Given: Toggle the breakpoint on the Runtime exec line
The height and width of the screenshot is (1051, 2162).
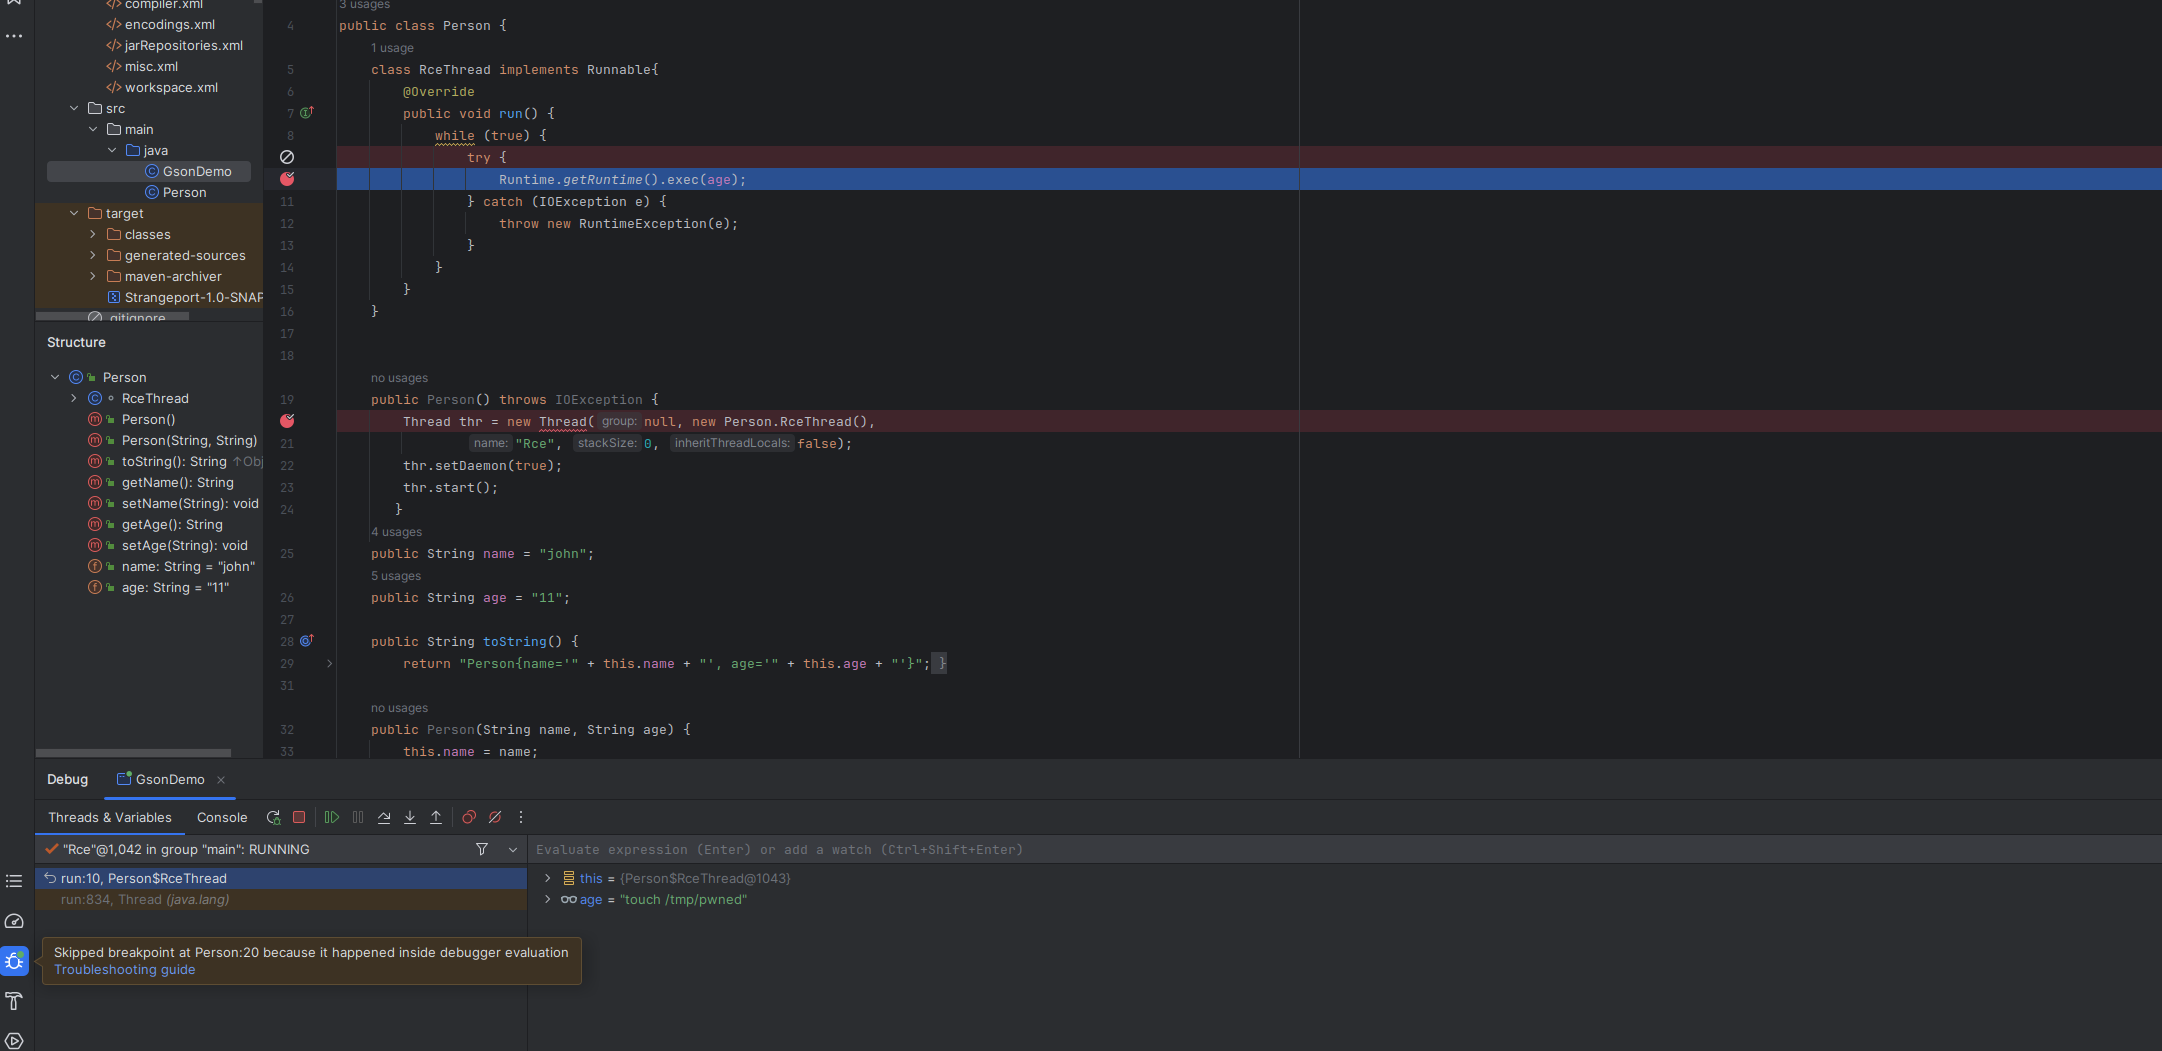Looking at the screenshot, I should click(287, 179).
